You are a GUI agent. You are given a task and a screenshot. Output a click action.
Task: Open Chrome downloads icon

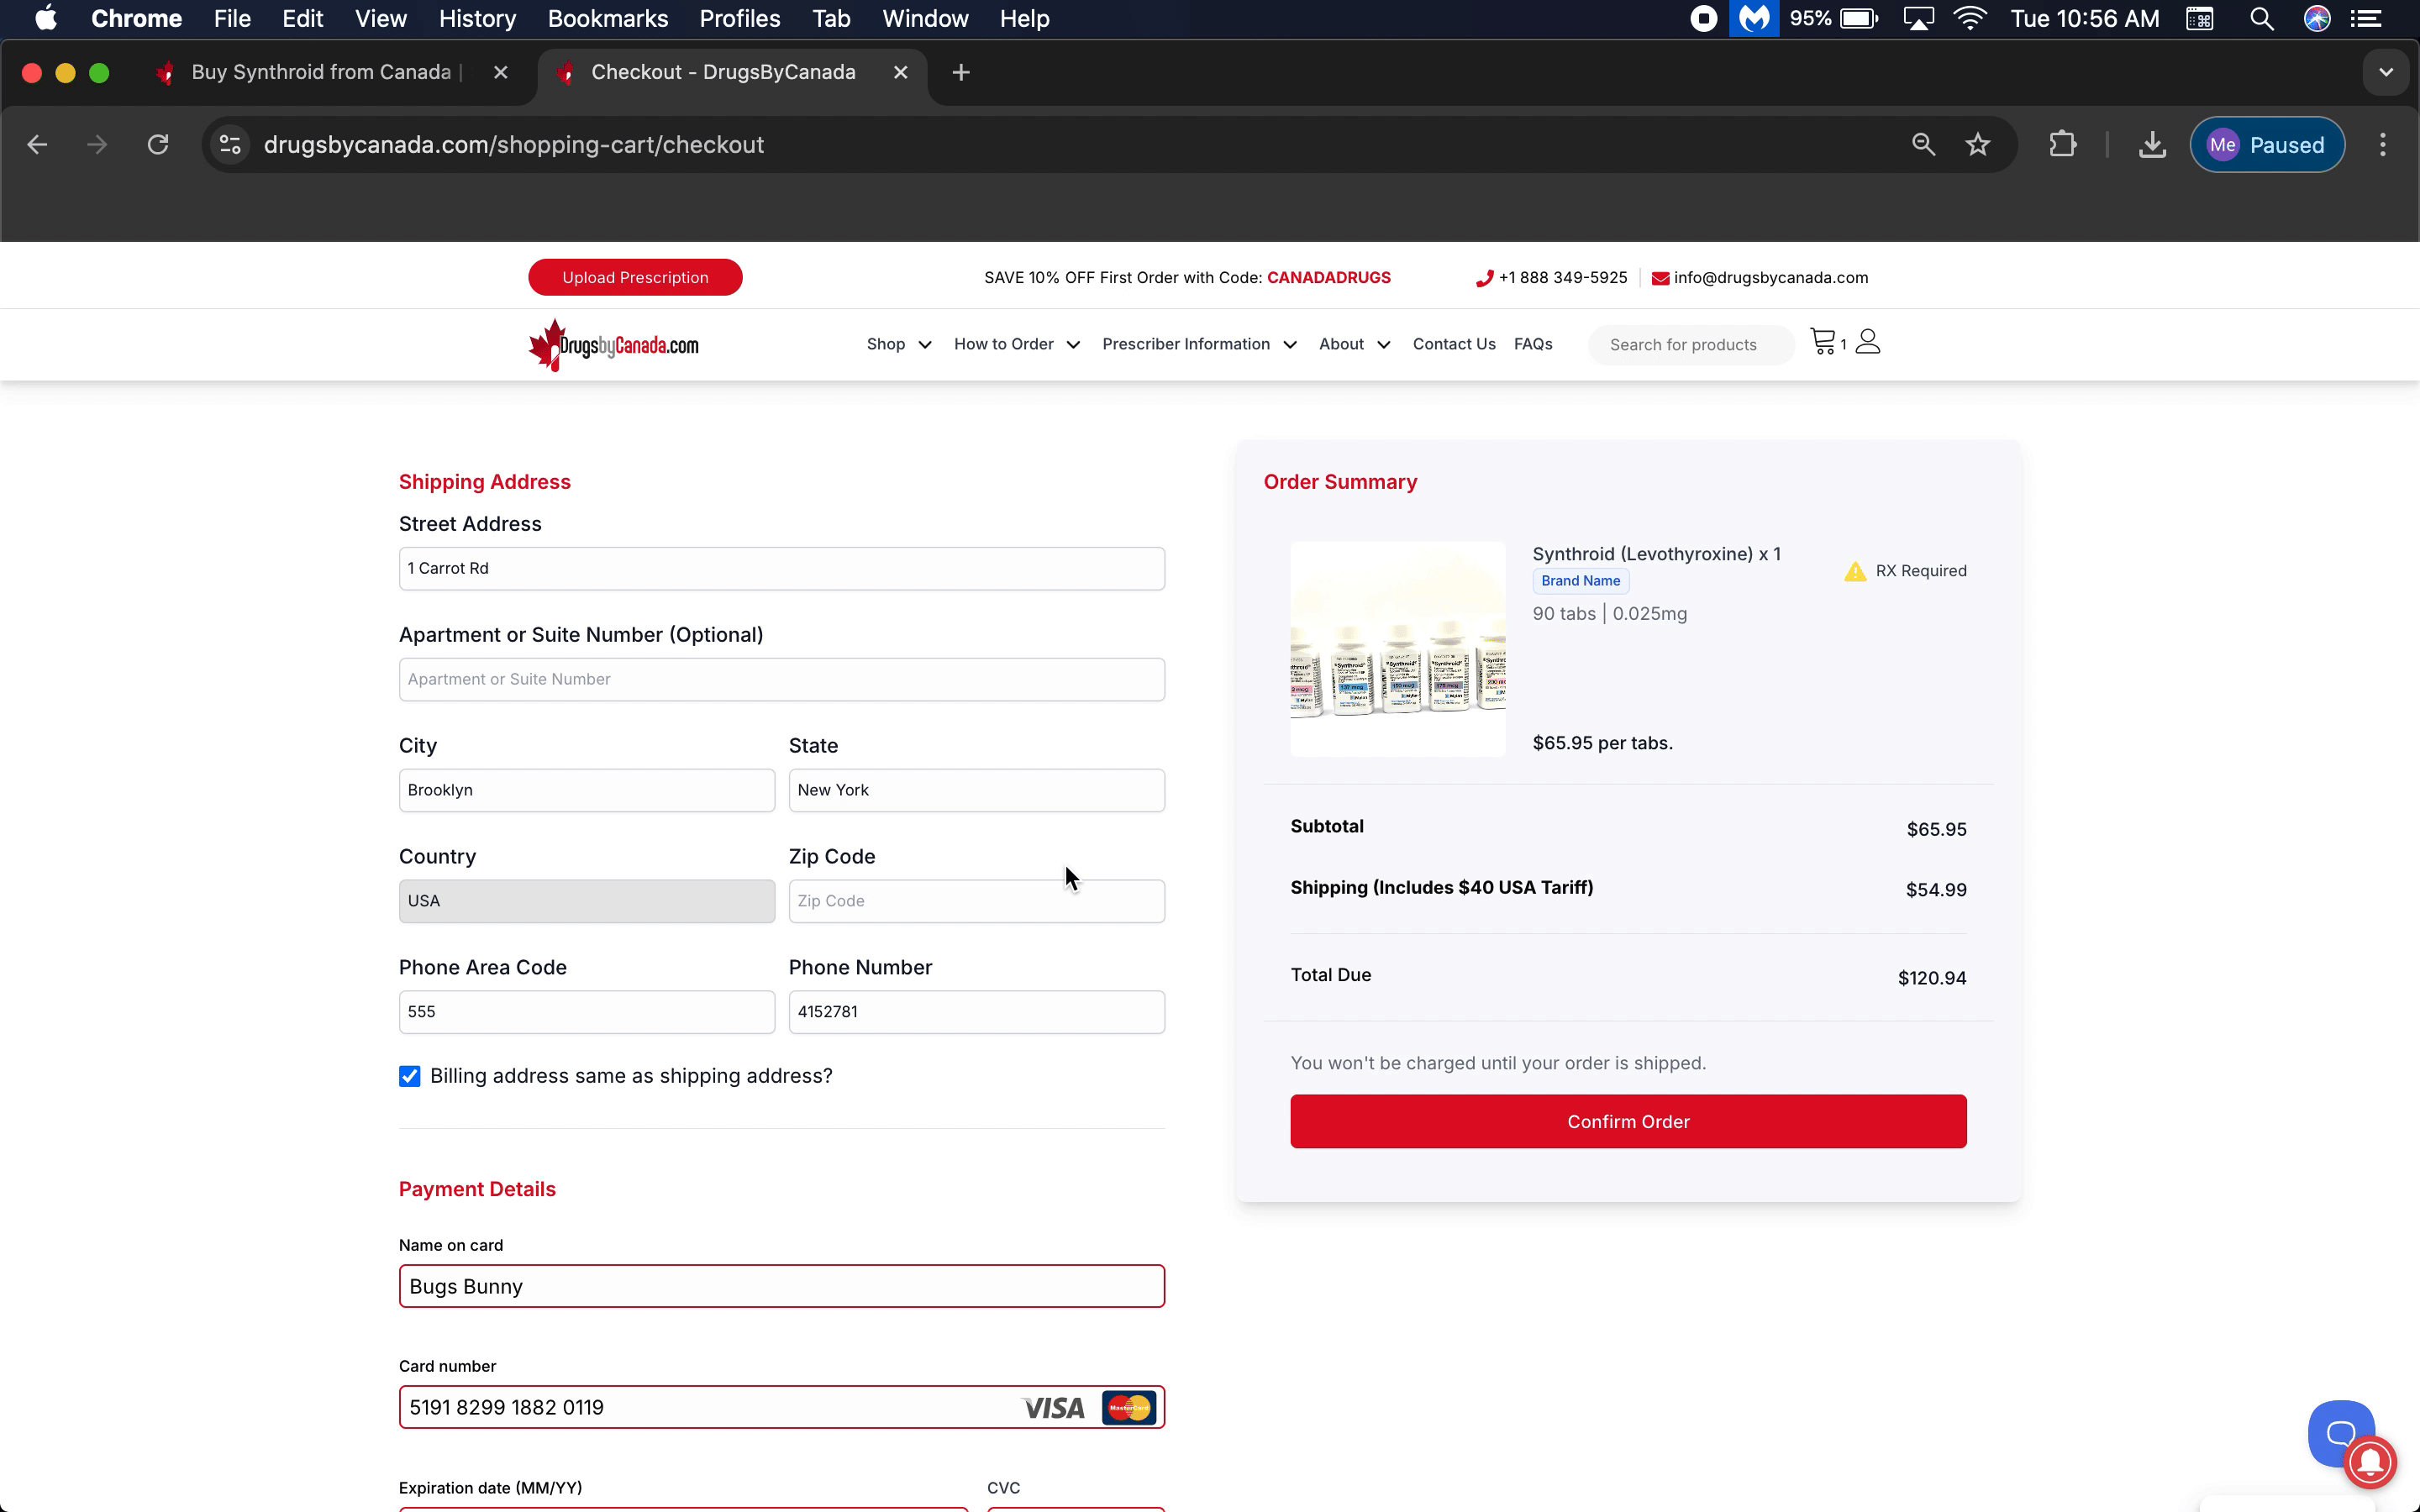(x=2152, y=145)
